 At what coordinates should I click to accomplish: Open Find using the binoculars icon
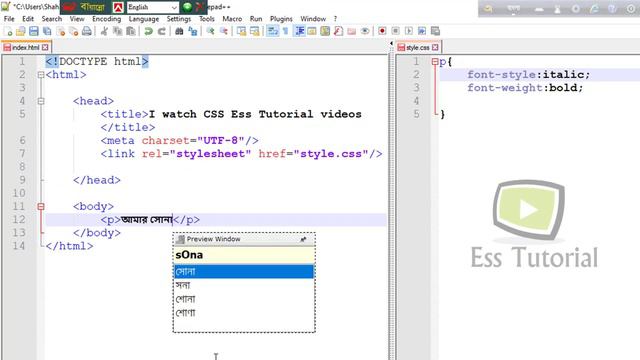click(x=179, y=31)
